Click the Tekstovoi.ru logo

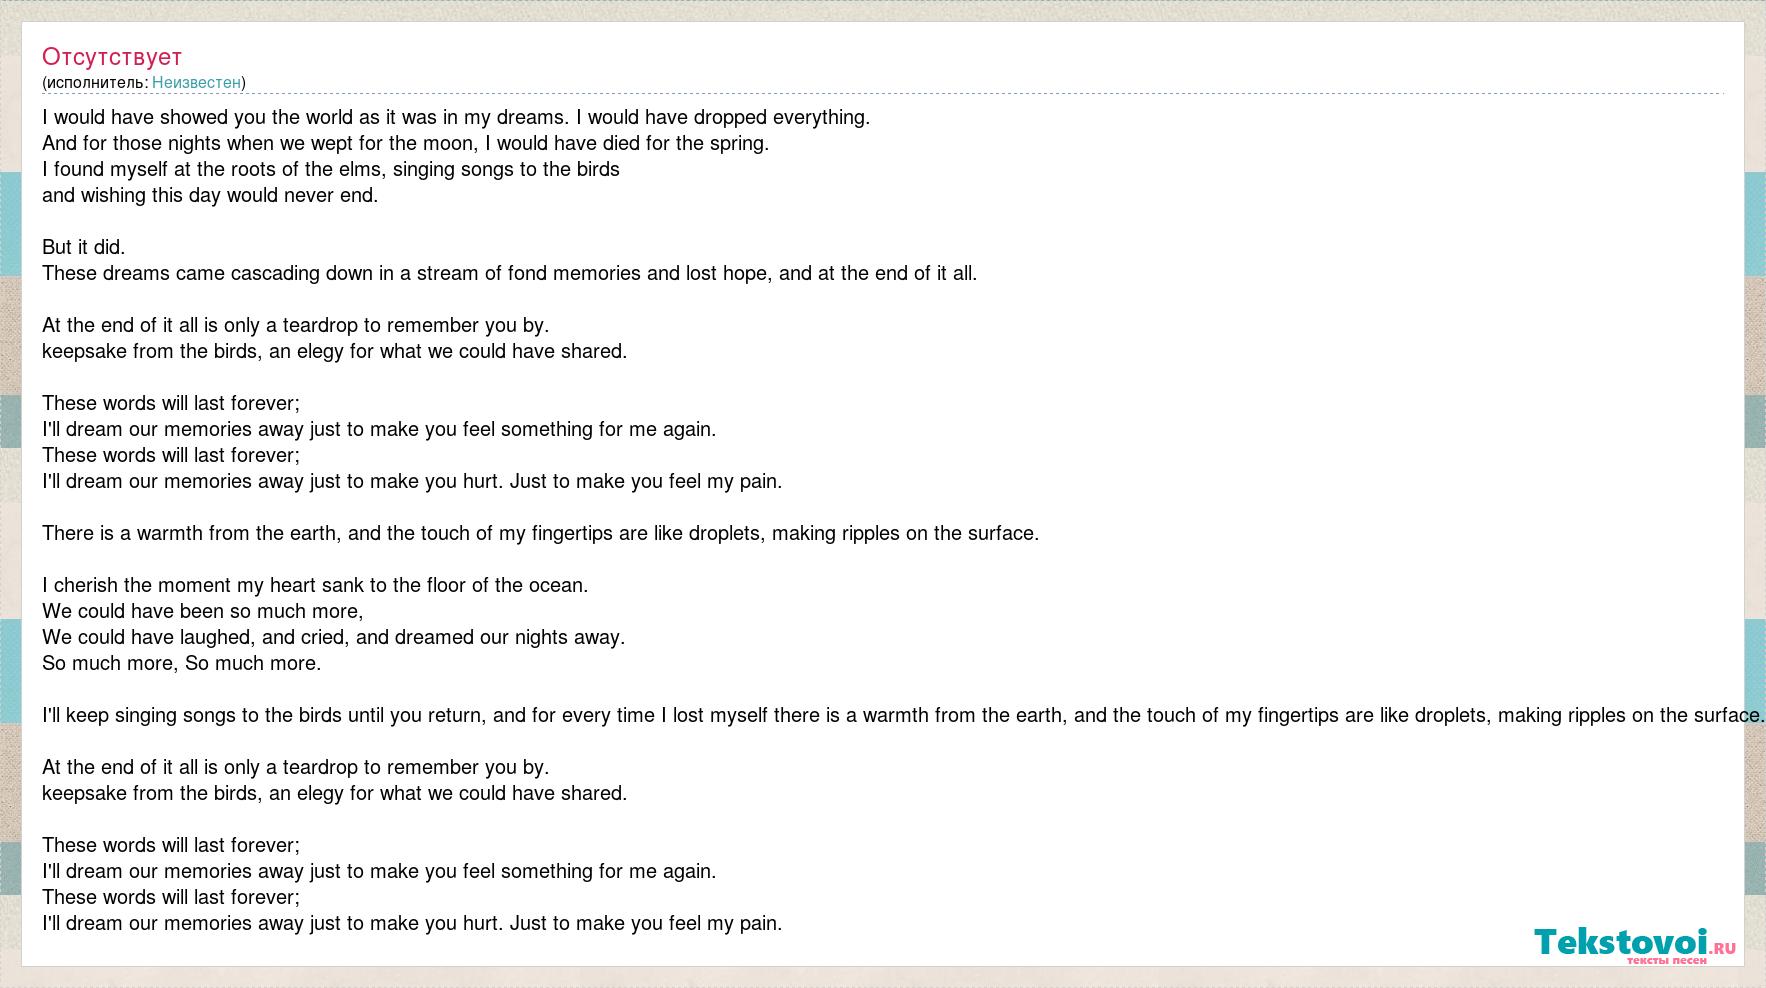tap(1635, 945)
